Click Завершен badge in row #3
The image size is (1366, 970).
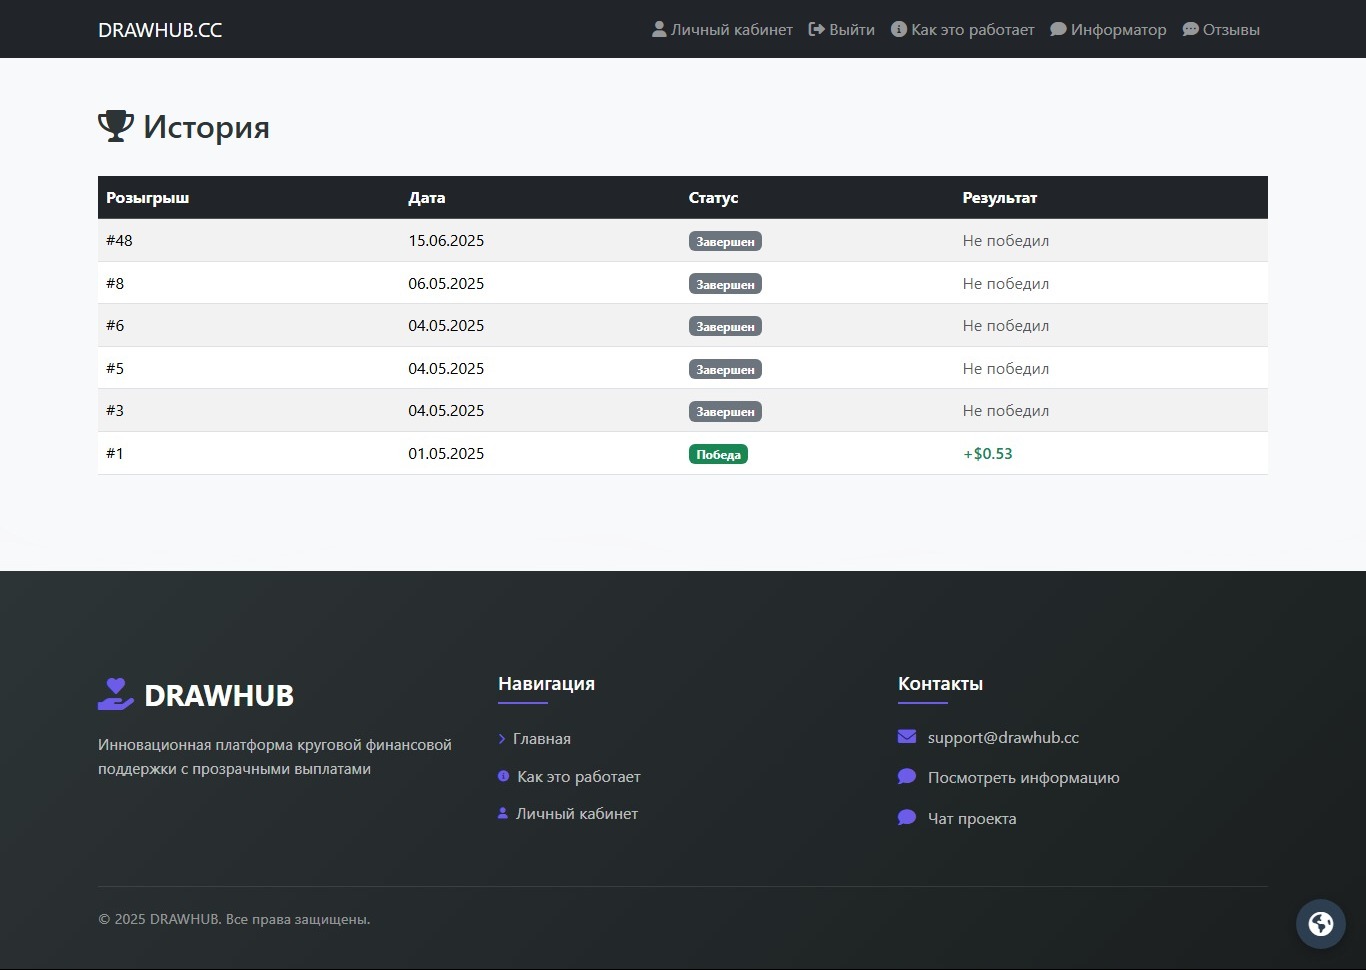point(725,411)
